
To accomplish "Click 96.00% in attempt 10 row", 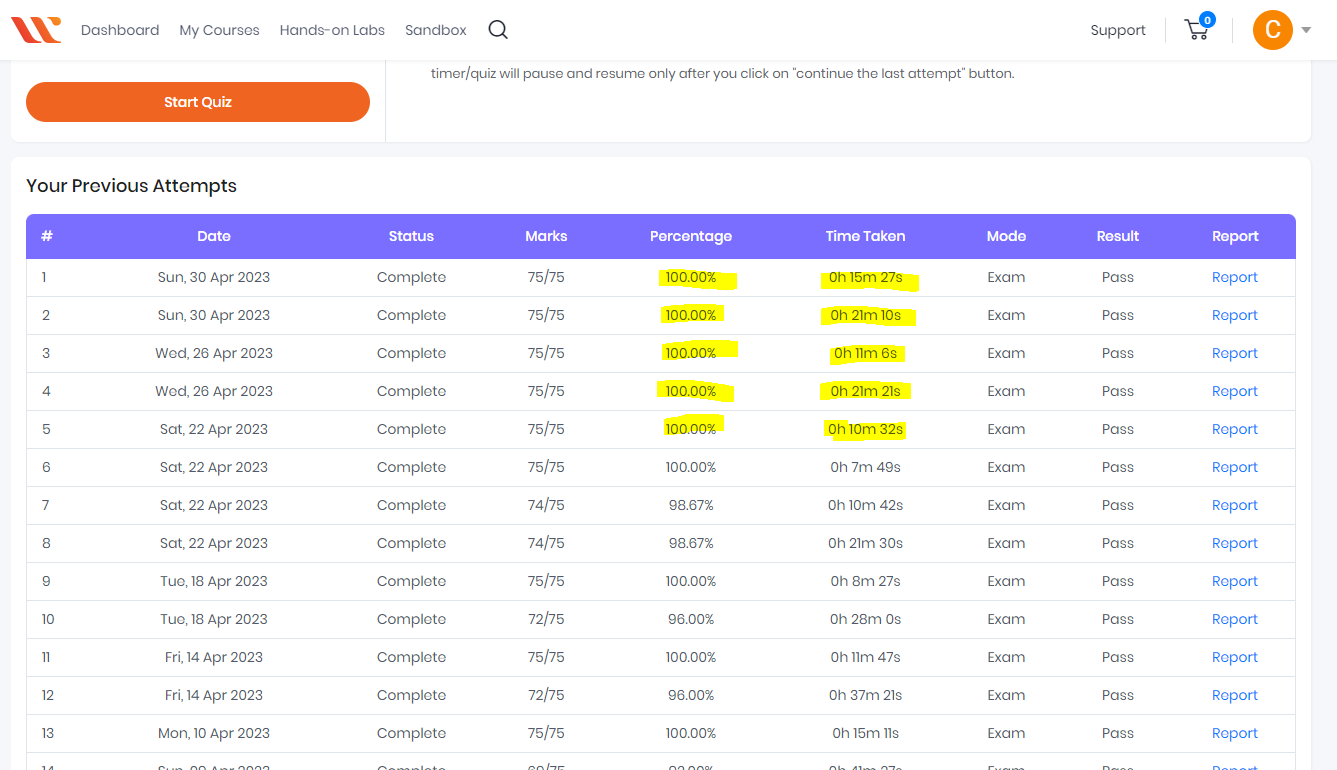I will click(691, 619).
